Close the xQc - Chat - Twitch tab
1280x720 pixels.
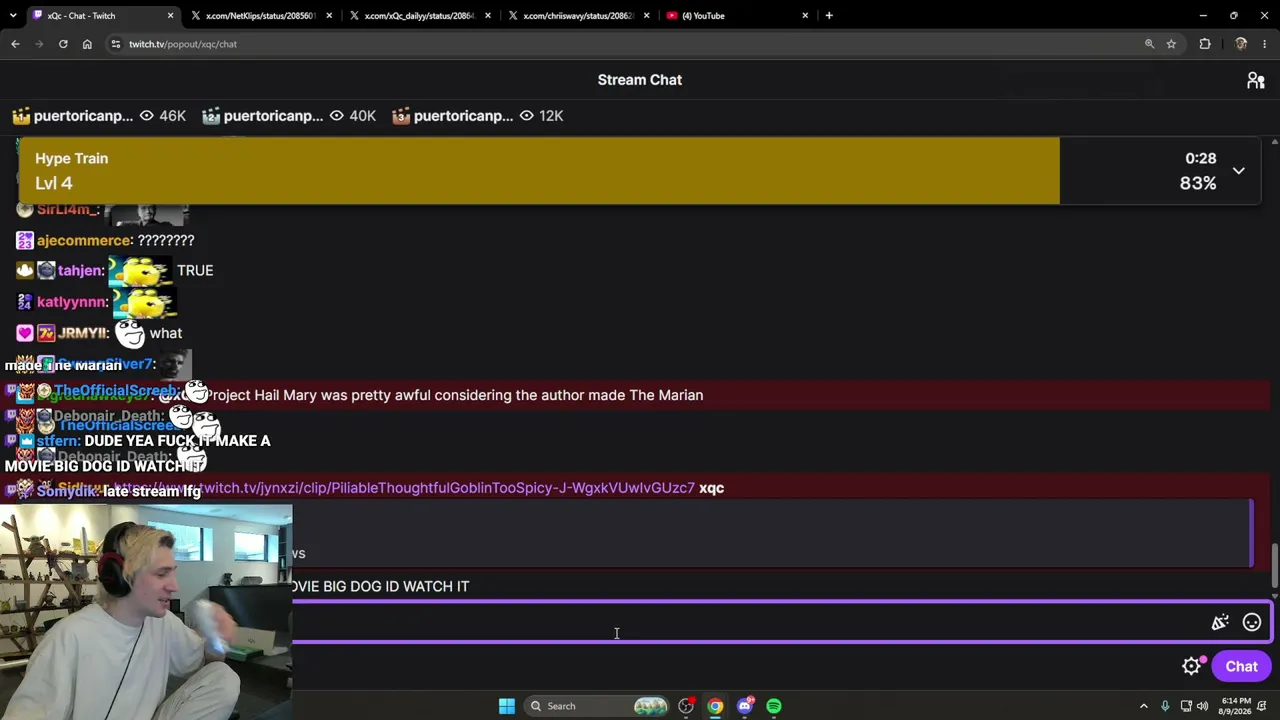click(170, 16)
